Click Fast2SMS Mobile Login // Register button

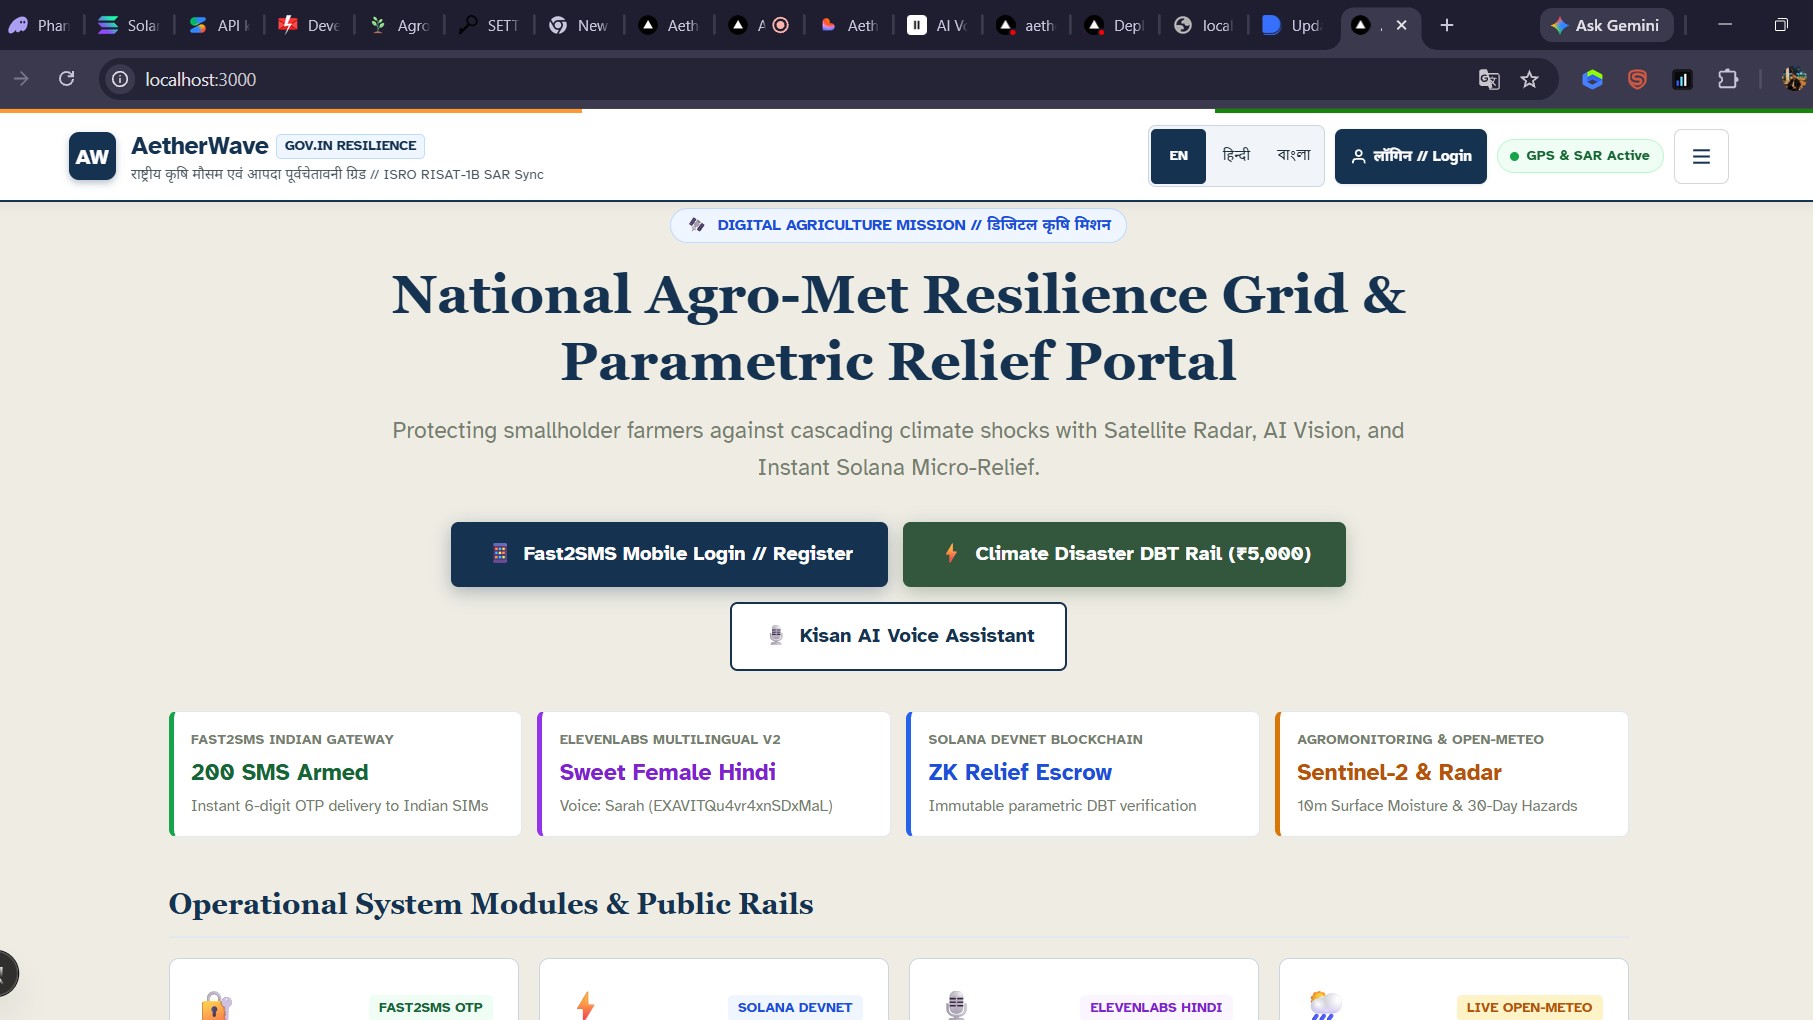pos(669,554)
